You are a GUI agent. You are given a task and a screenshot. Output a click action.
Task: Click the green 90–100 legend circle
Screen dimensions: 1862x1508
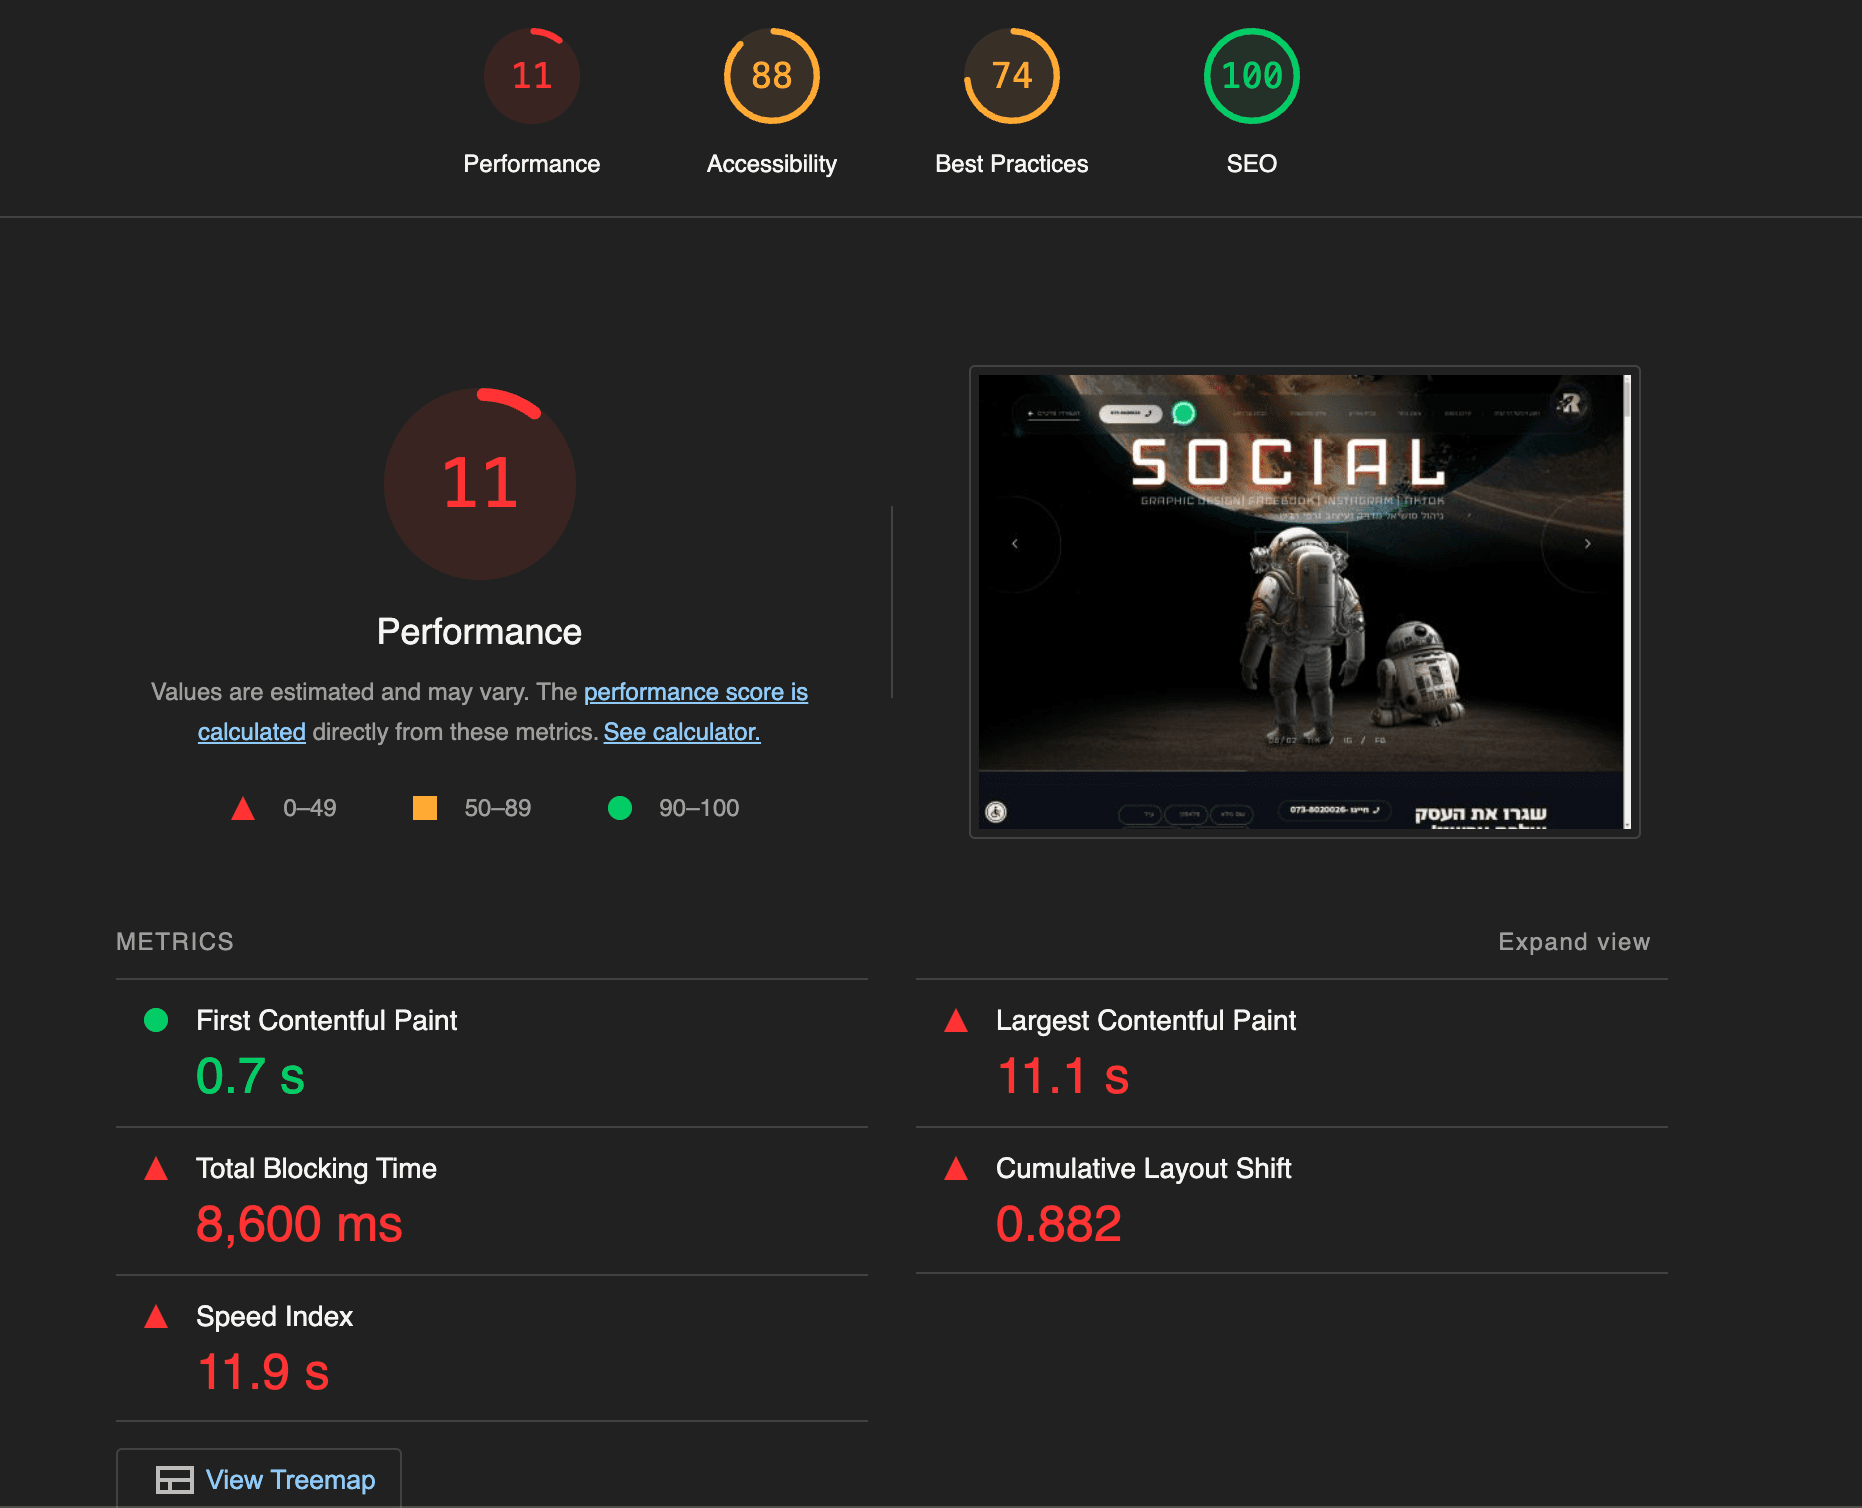[x=620, y=808]
